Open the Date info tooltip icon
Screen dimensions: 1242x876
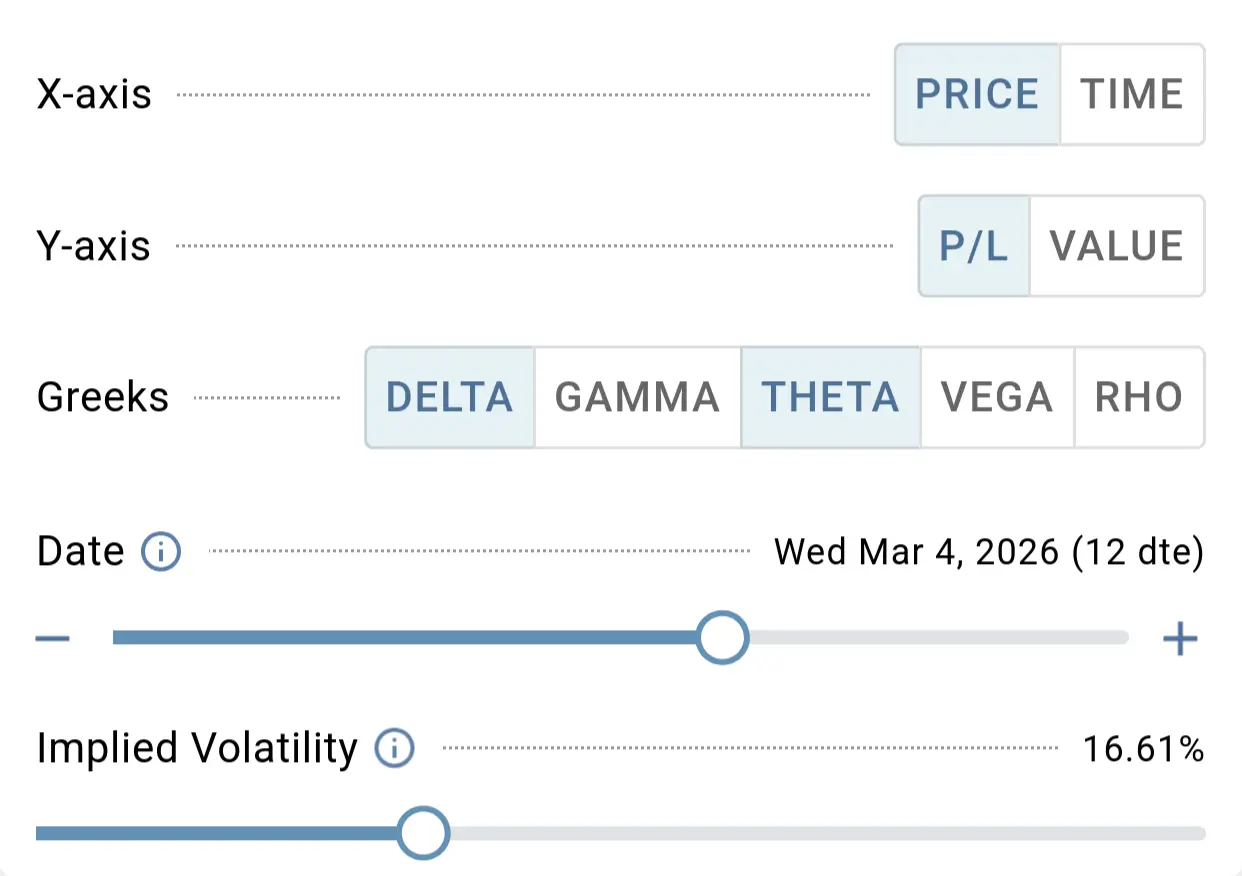tap(159, 551)
